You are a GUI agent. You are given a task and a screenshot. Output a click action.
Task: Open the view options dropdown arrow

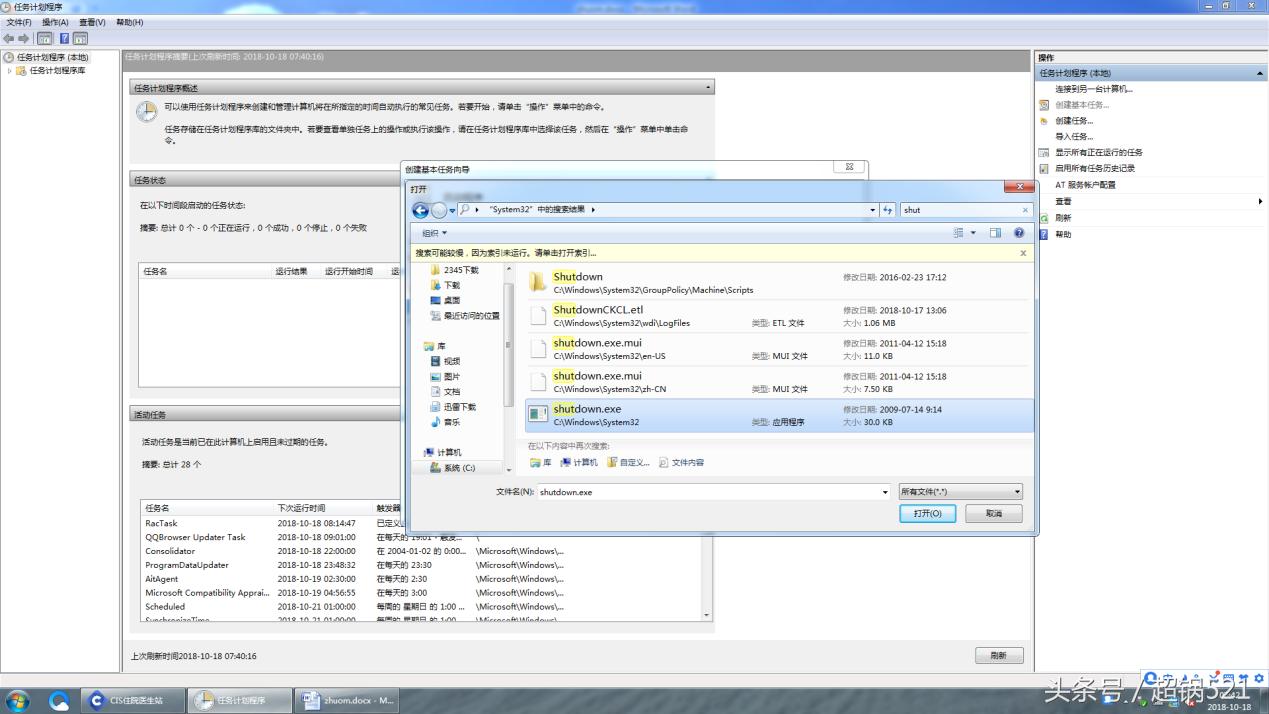[x=973, y=233]
